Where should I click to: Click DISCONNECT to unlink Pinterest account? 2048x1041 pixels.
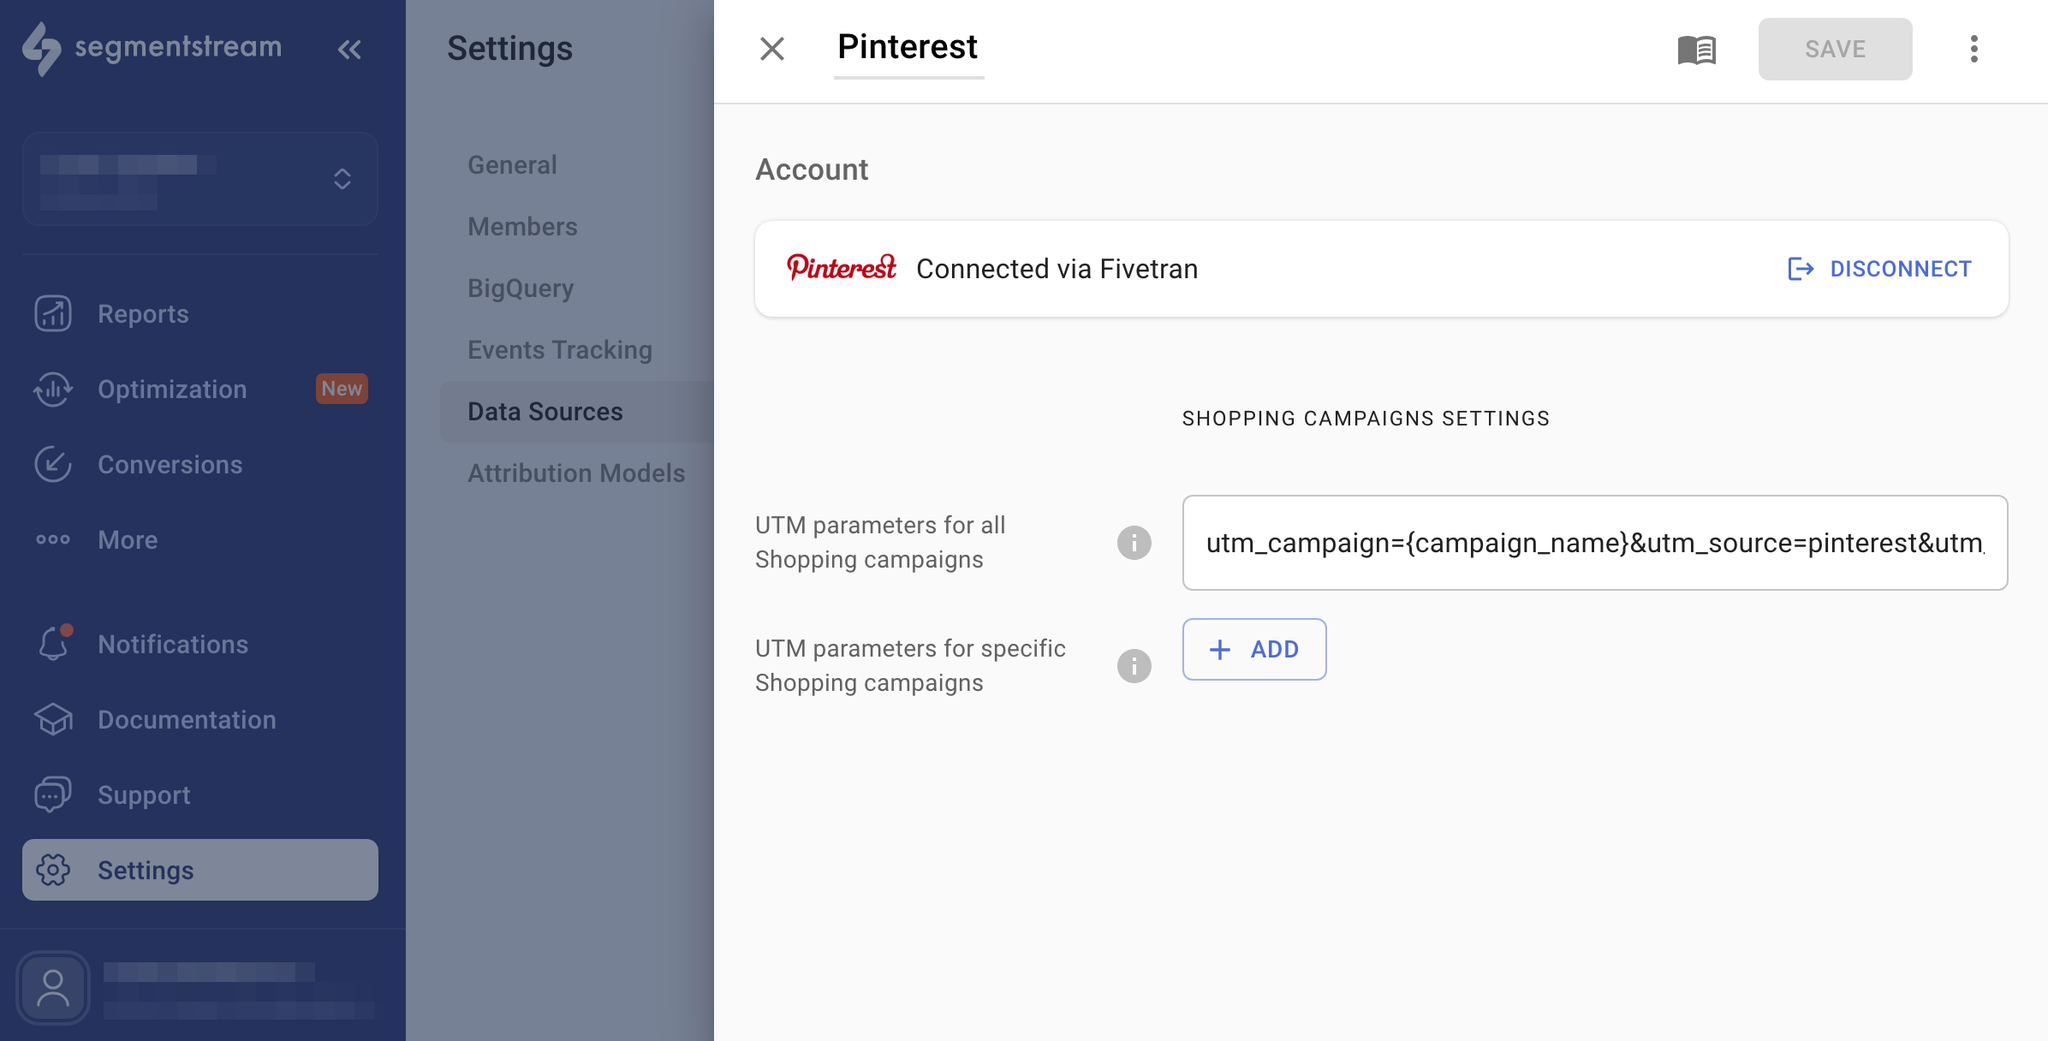[x=1879, y=269]
